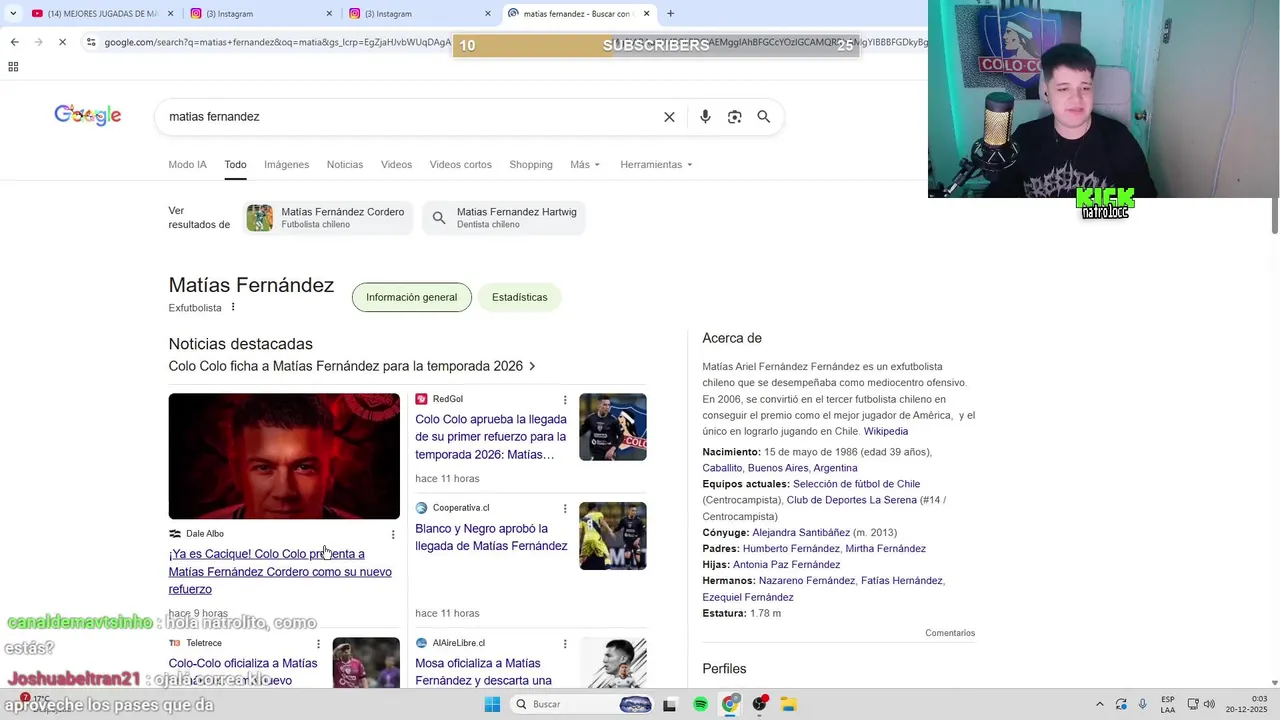Open Selección de fútbol de Chile link
This screenshot has height=720, width=1280.
pyautogui.click(x=856, y=484)
